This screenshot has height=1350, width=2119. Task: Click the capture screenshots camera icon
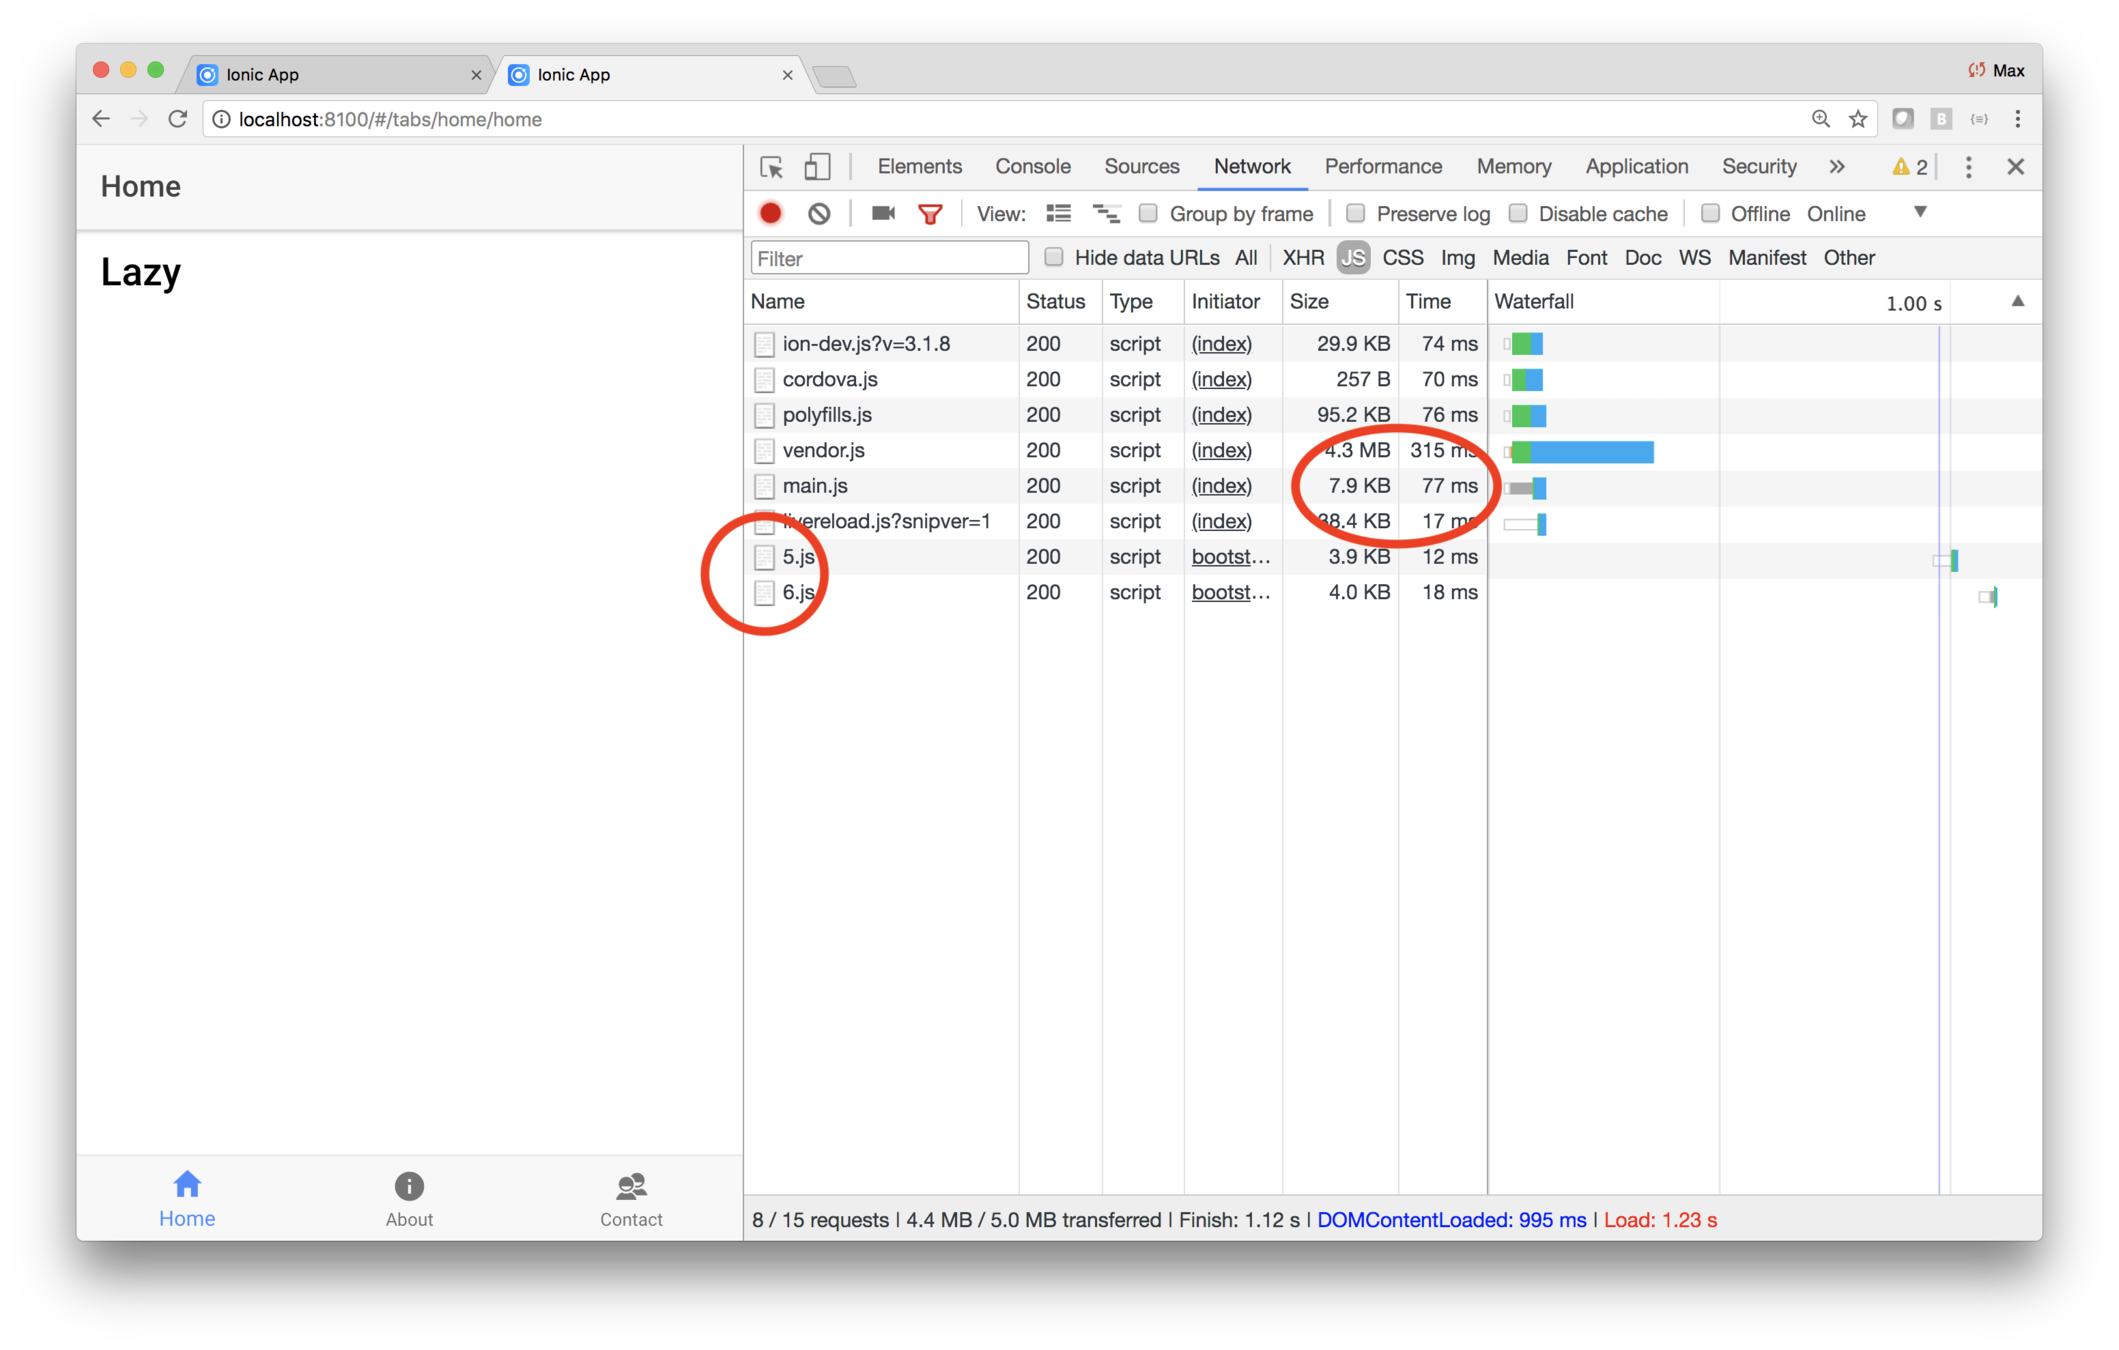882,213
